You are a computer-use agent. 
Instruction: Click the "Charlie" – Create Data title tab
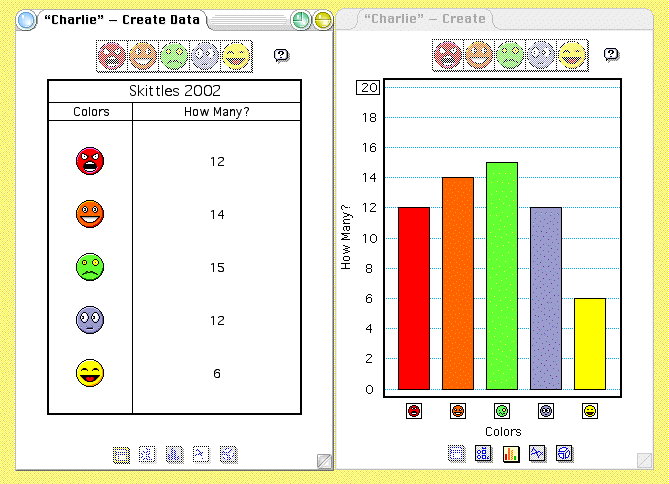coord(122,20)
